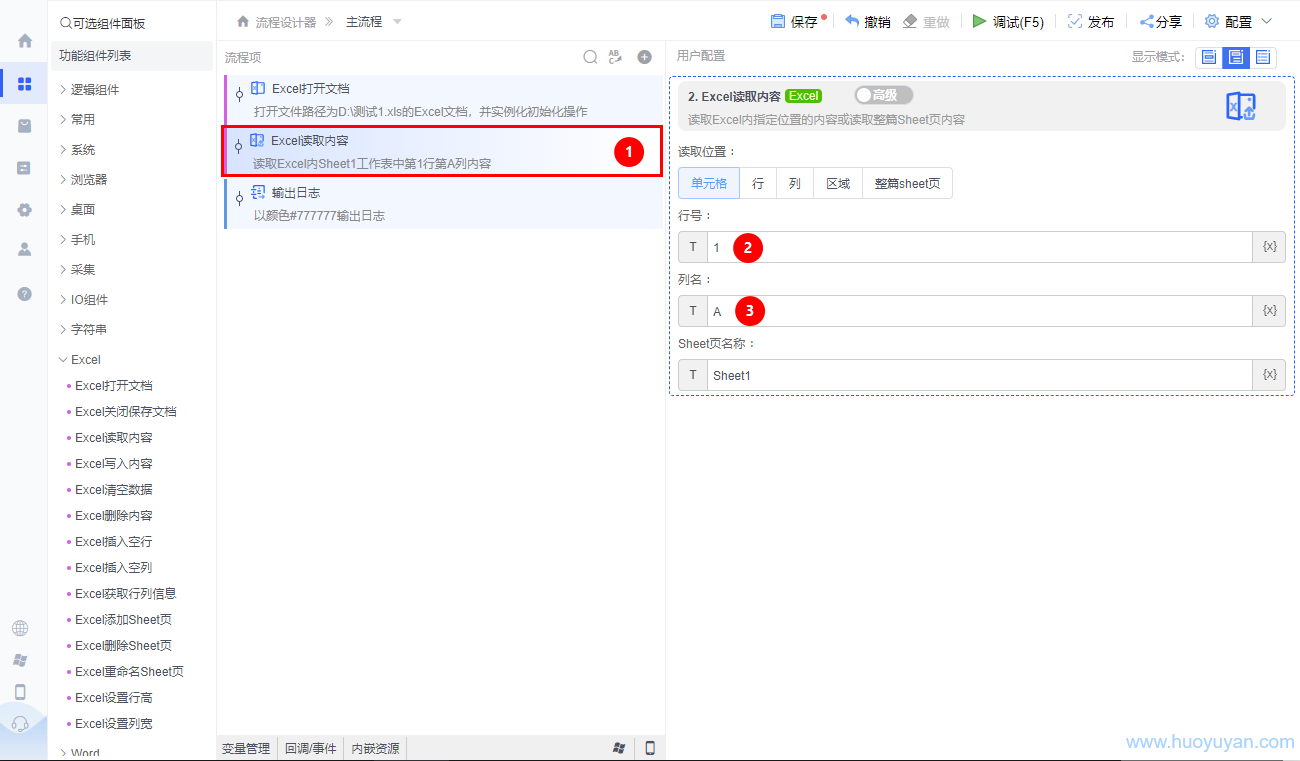Click the Save (保存) toolbar icon
This screenshot has height=761, width=1300.
click(778, 21)
